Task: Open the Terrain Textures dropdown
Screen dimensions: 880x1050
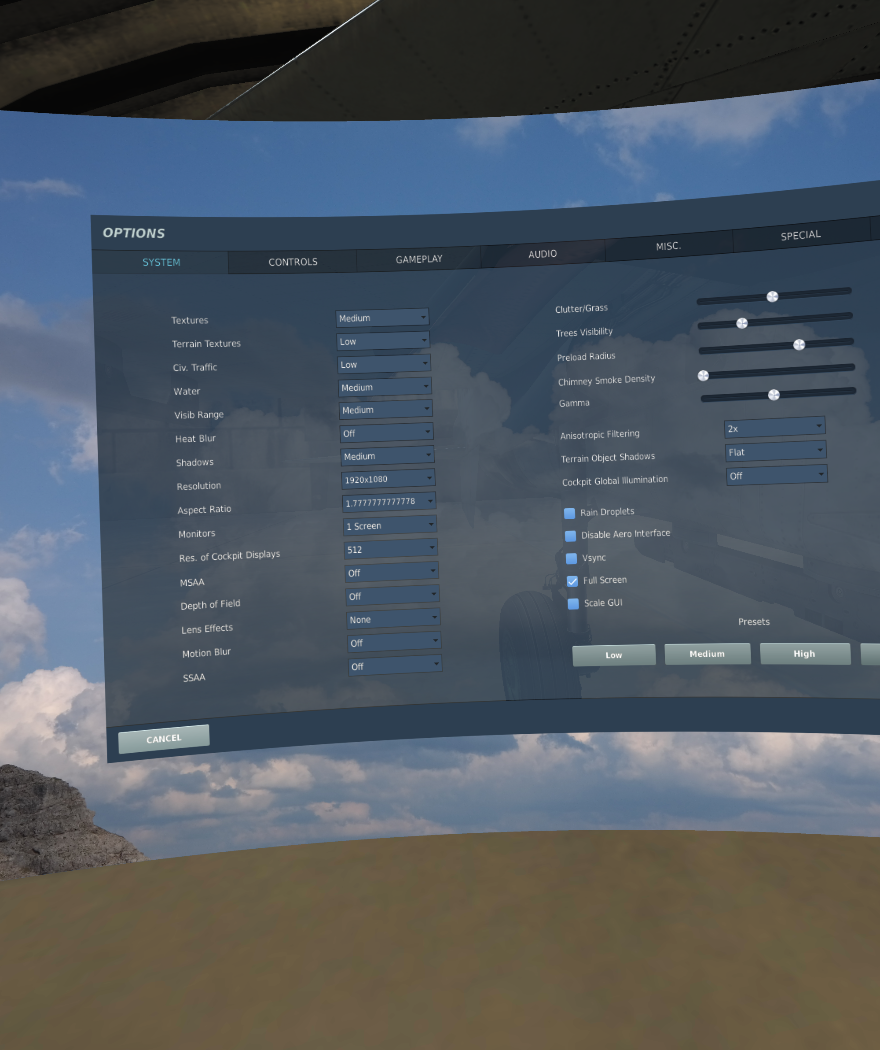Action: tap(383, 341)
